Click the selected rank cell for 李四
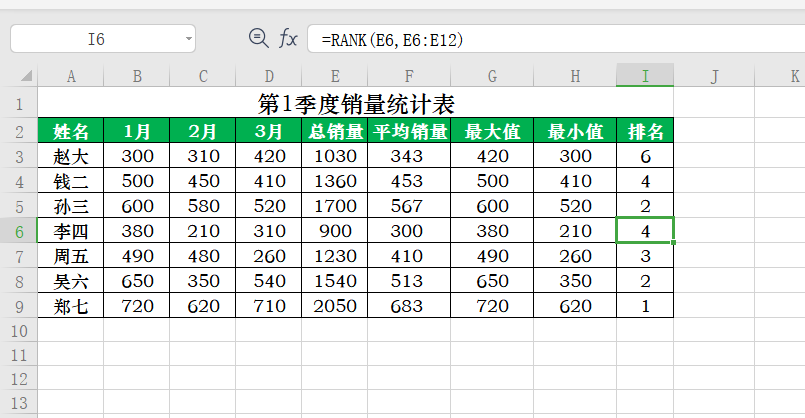The width and height of the screenshot is (805, 418). click(645, 231)
